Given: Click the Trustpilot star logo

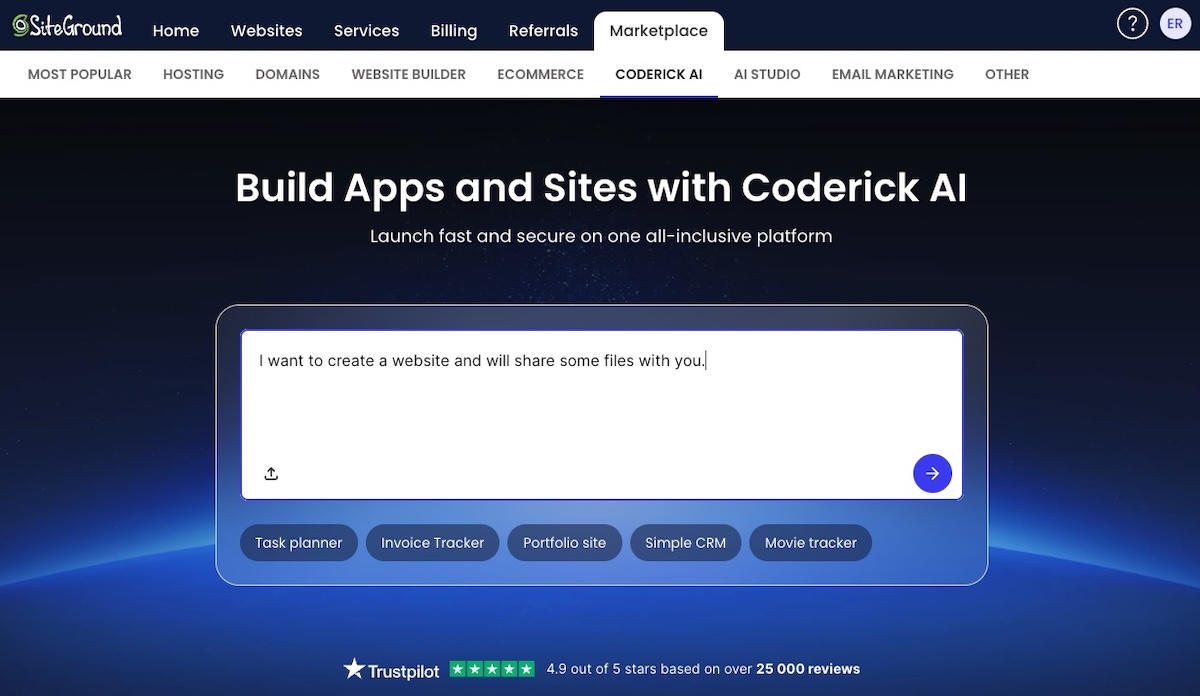Looking at the screenshot, I should (x=391, y=669).
